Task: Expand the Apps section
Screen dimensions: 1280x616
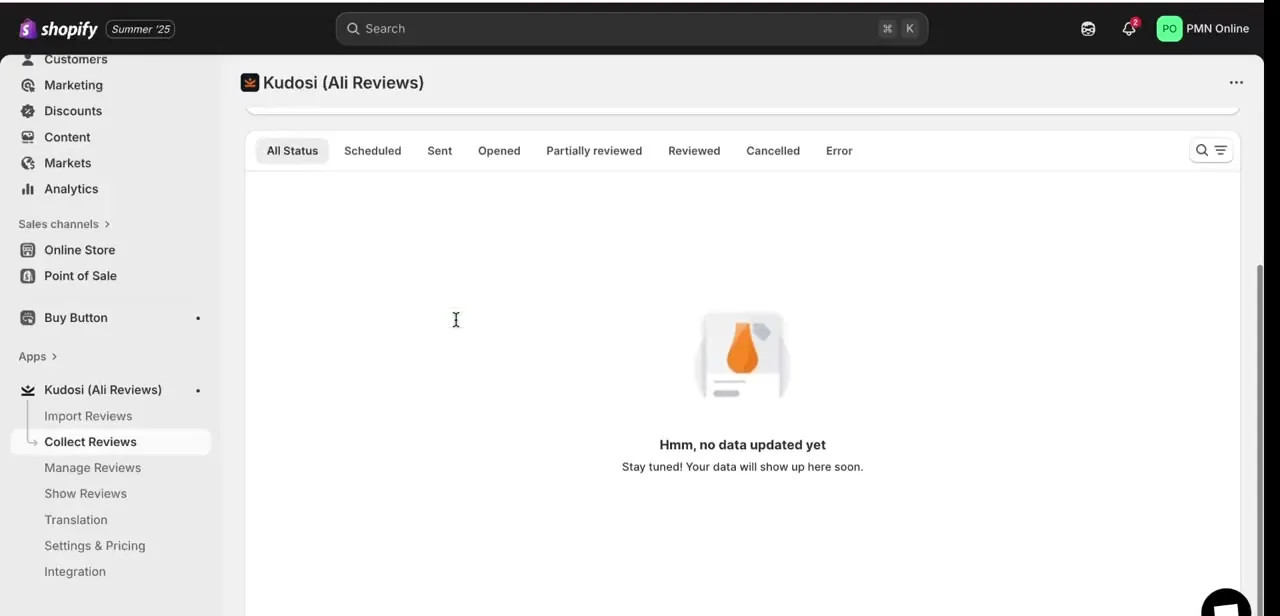Action: click(38, 356)
